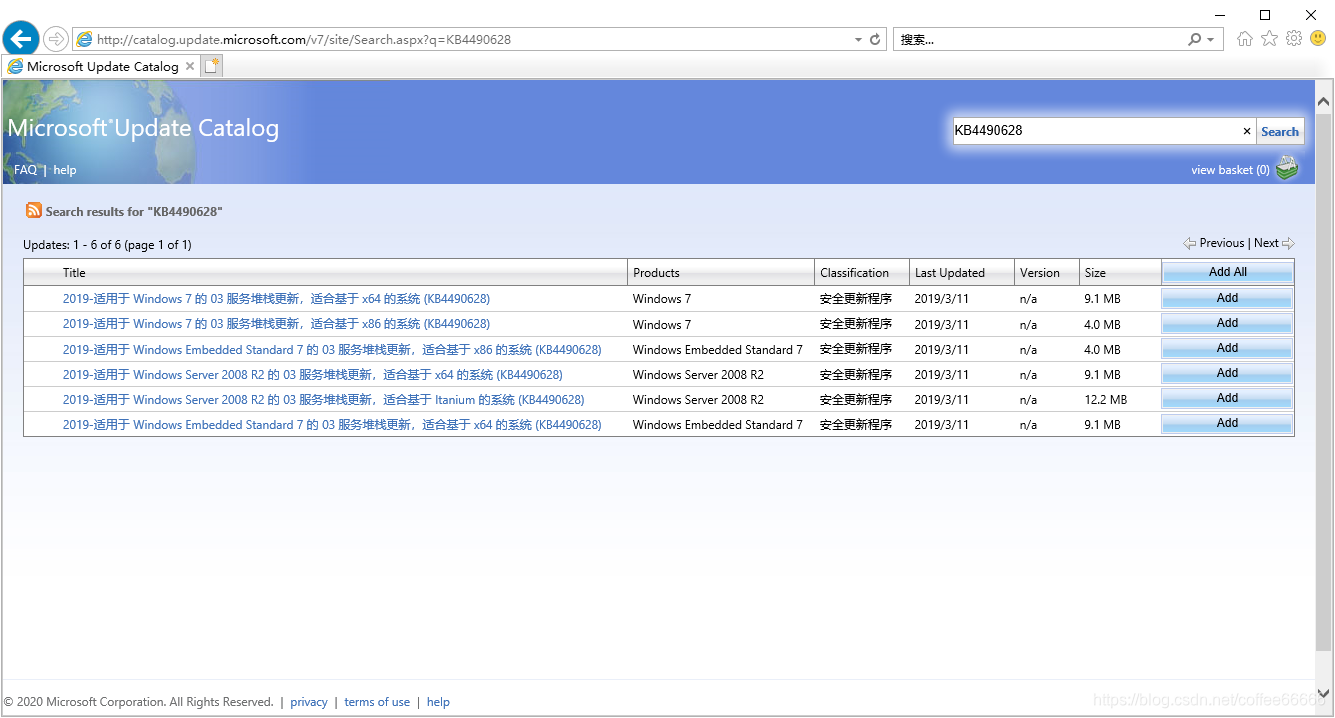Click the RSS feed icon for search results
1335x718 pixels.
34,210
